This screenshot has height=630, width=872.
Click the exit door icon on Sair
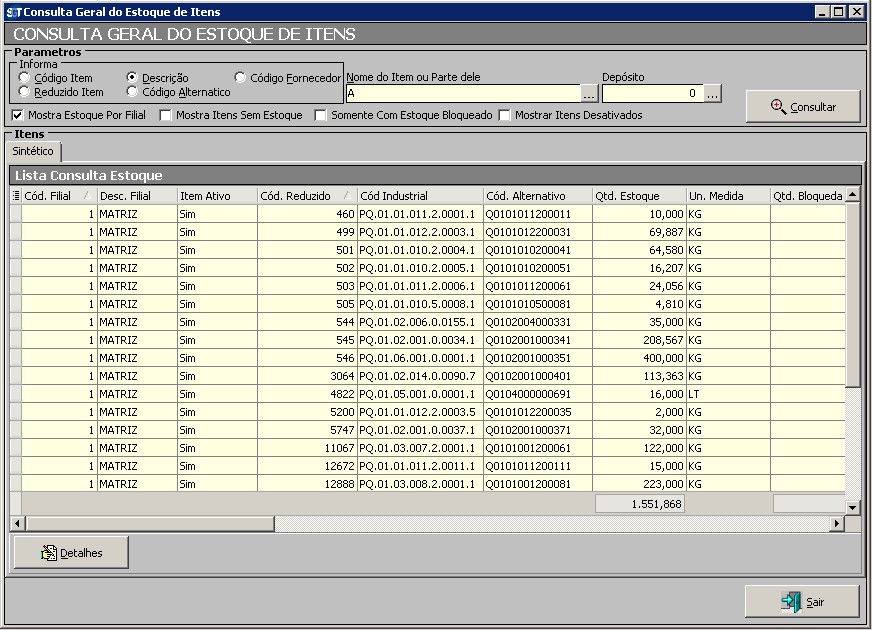[x=791, y=602]
